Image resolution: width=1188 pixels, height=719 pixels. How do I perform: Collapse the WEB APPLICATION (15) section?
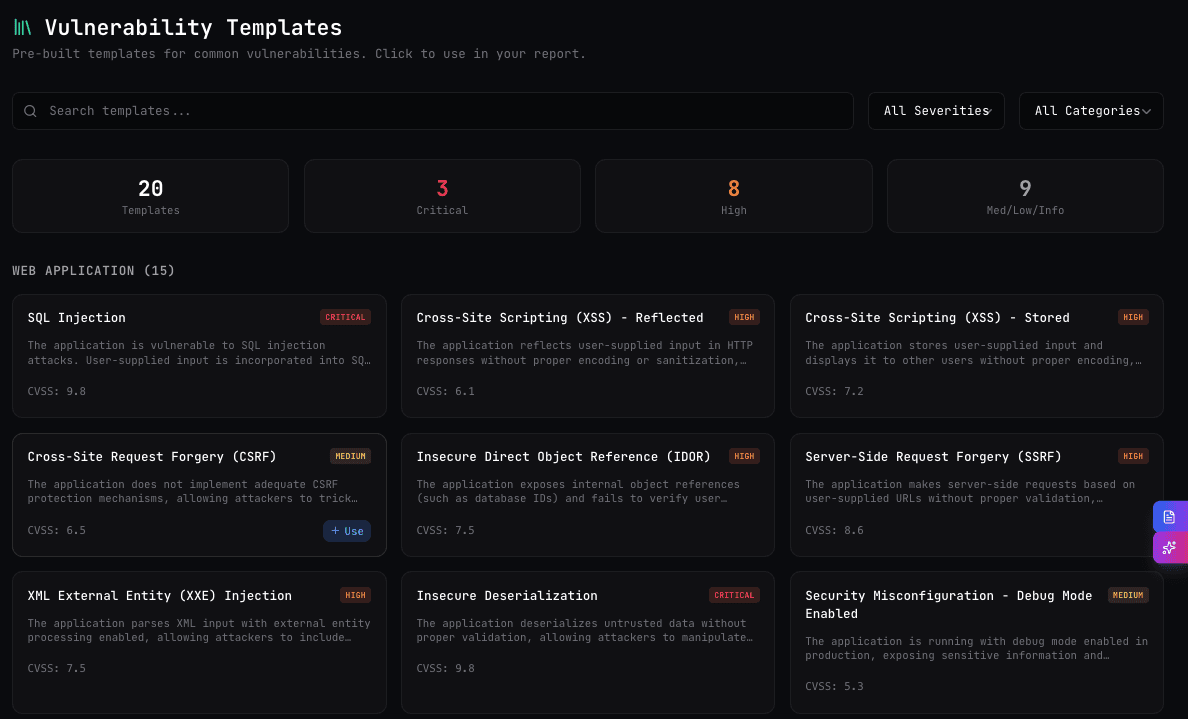pos(93,270)
